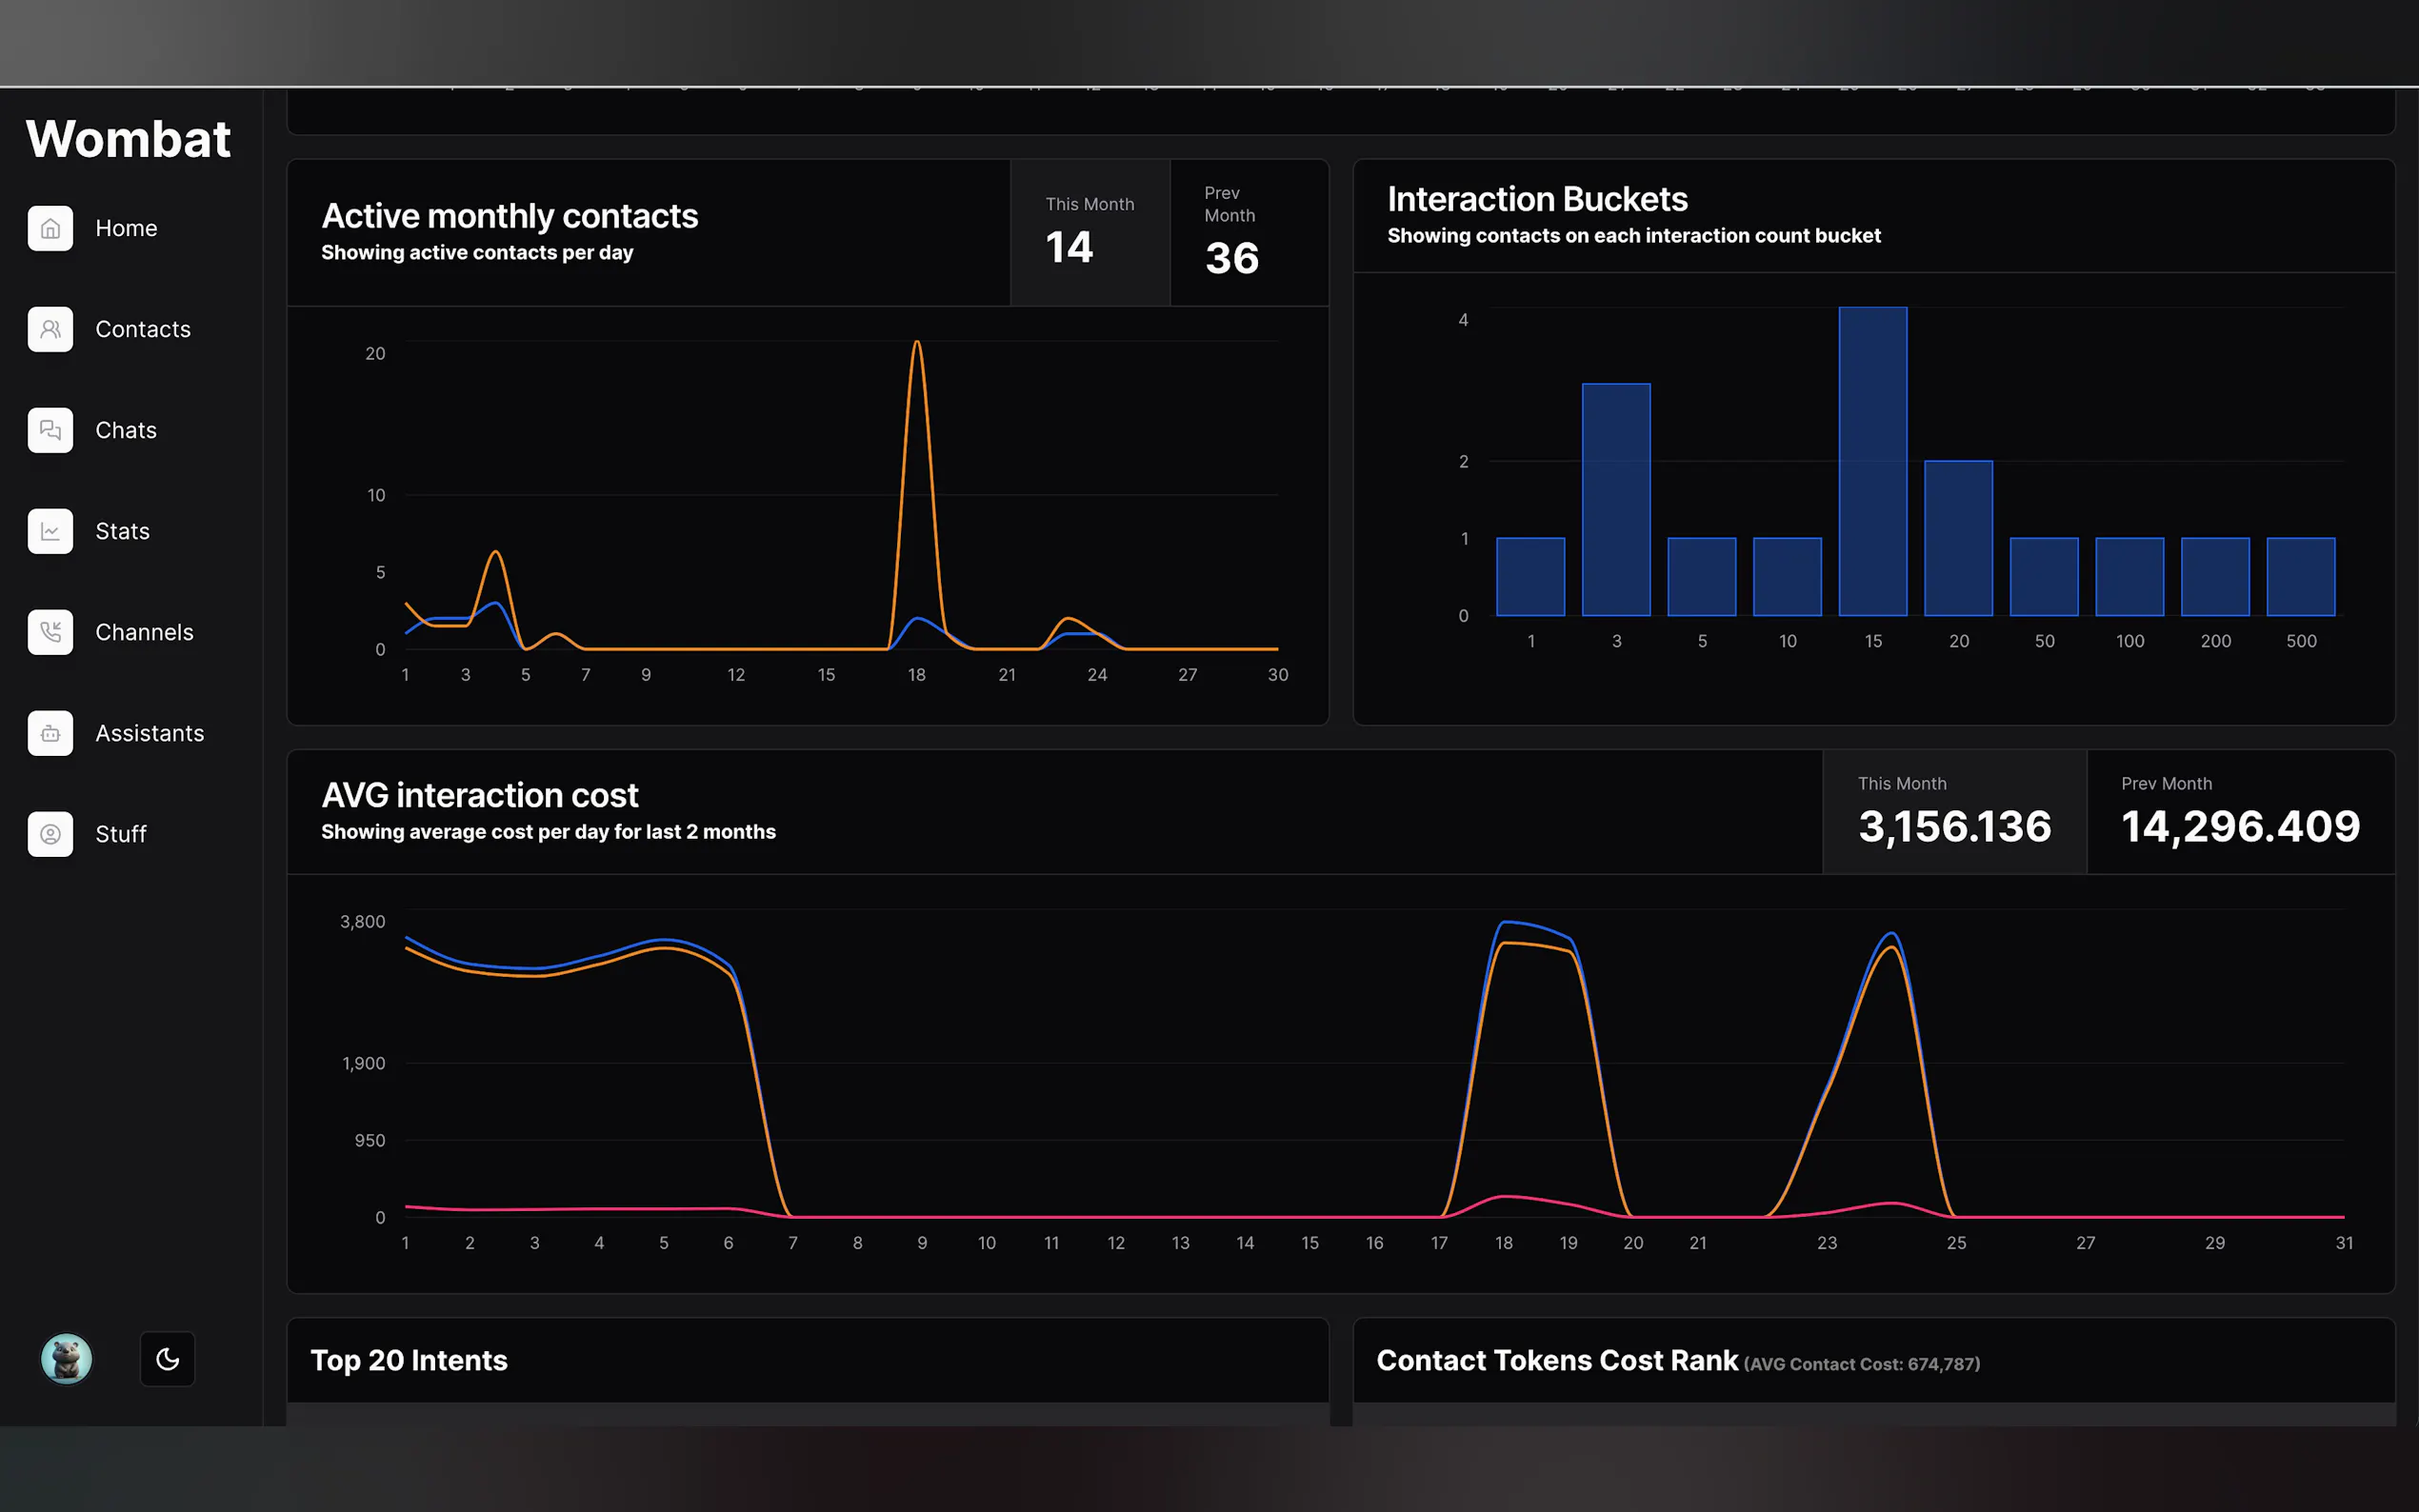This screenshot has width=2419, height=1512.
Task: Click the Top 20 Intents heading
Action: coord(409,1361)
